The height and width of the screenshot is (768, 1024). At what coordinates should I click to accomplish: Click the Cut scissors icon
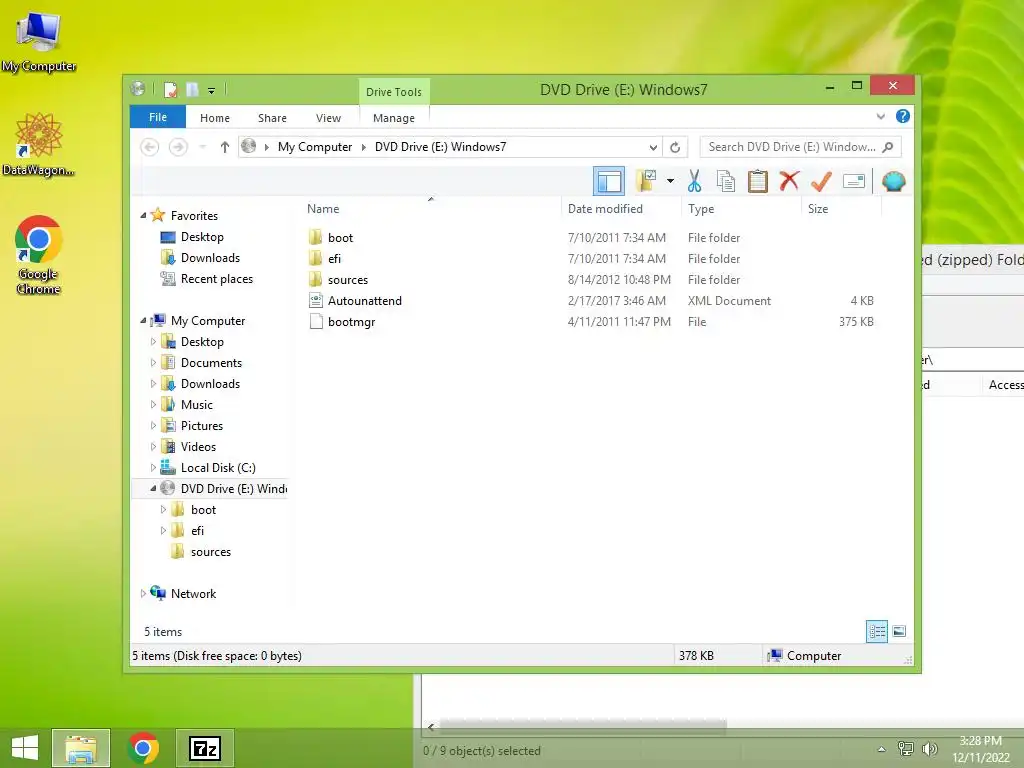[x=694, y=181]
